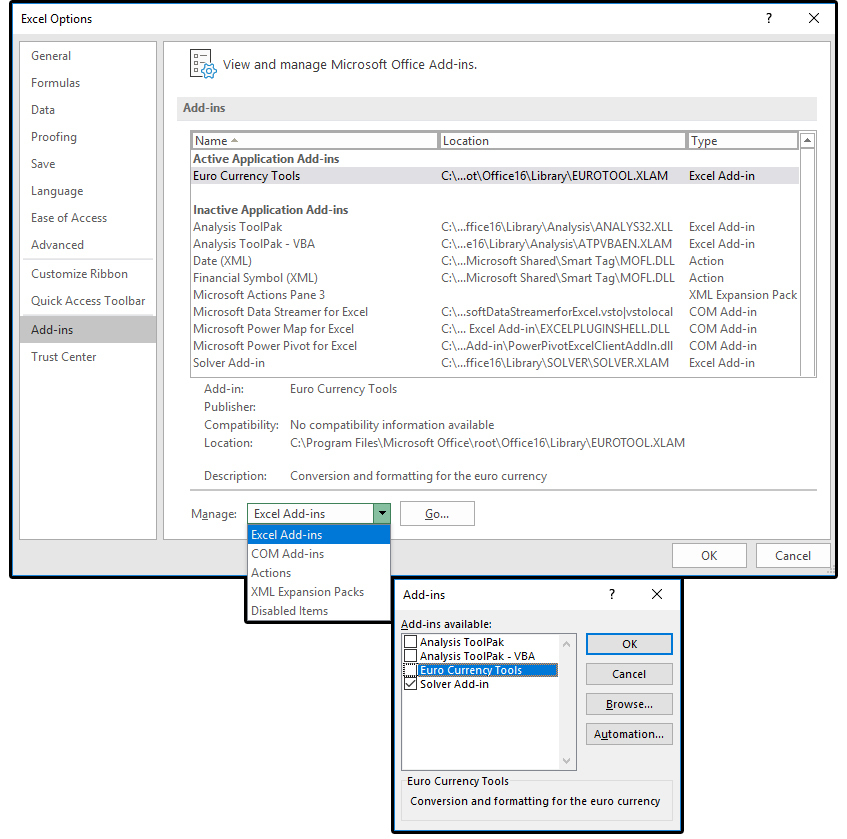Click the Help question mark in Add-ins dialog

(612, 594)
